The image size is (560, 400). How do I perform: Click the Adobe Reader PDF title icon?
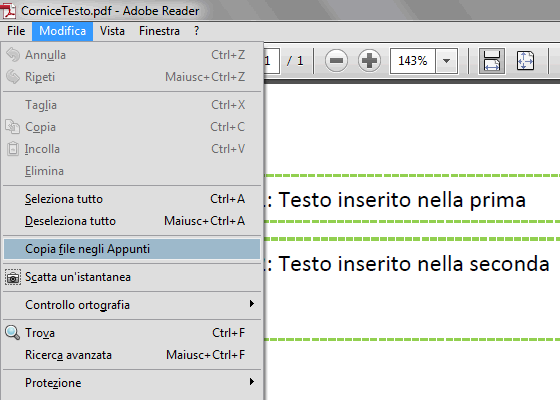[9, 10]
